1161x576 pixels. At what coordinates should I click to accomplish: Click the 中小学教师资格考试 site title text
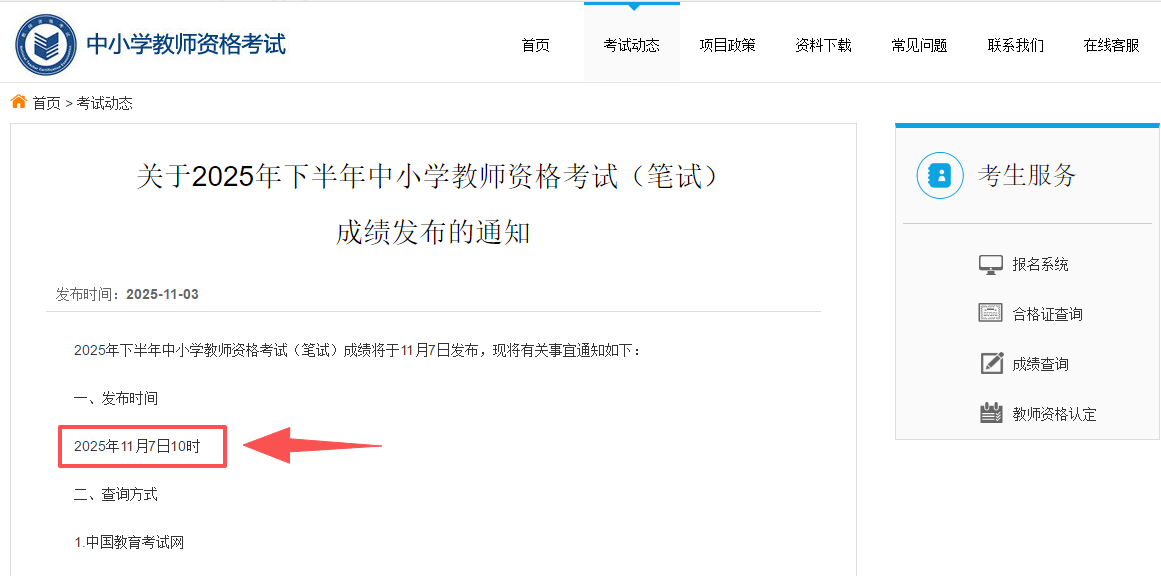[x=186, y=44]
